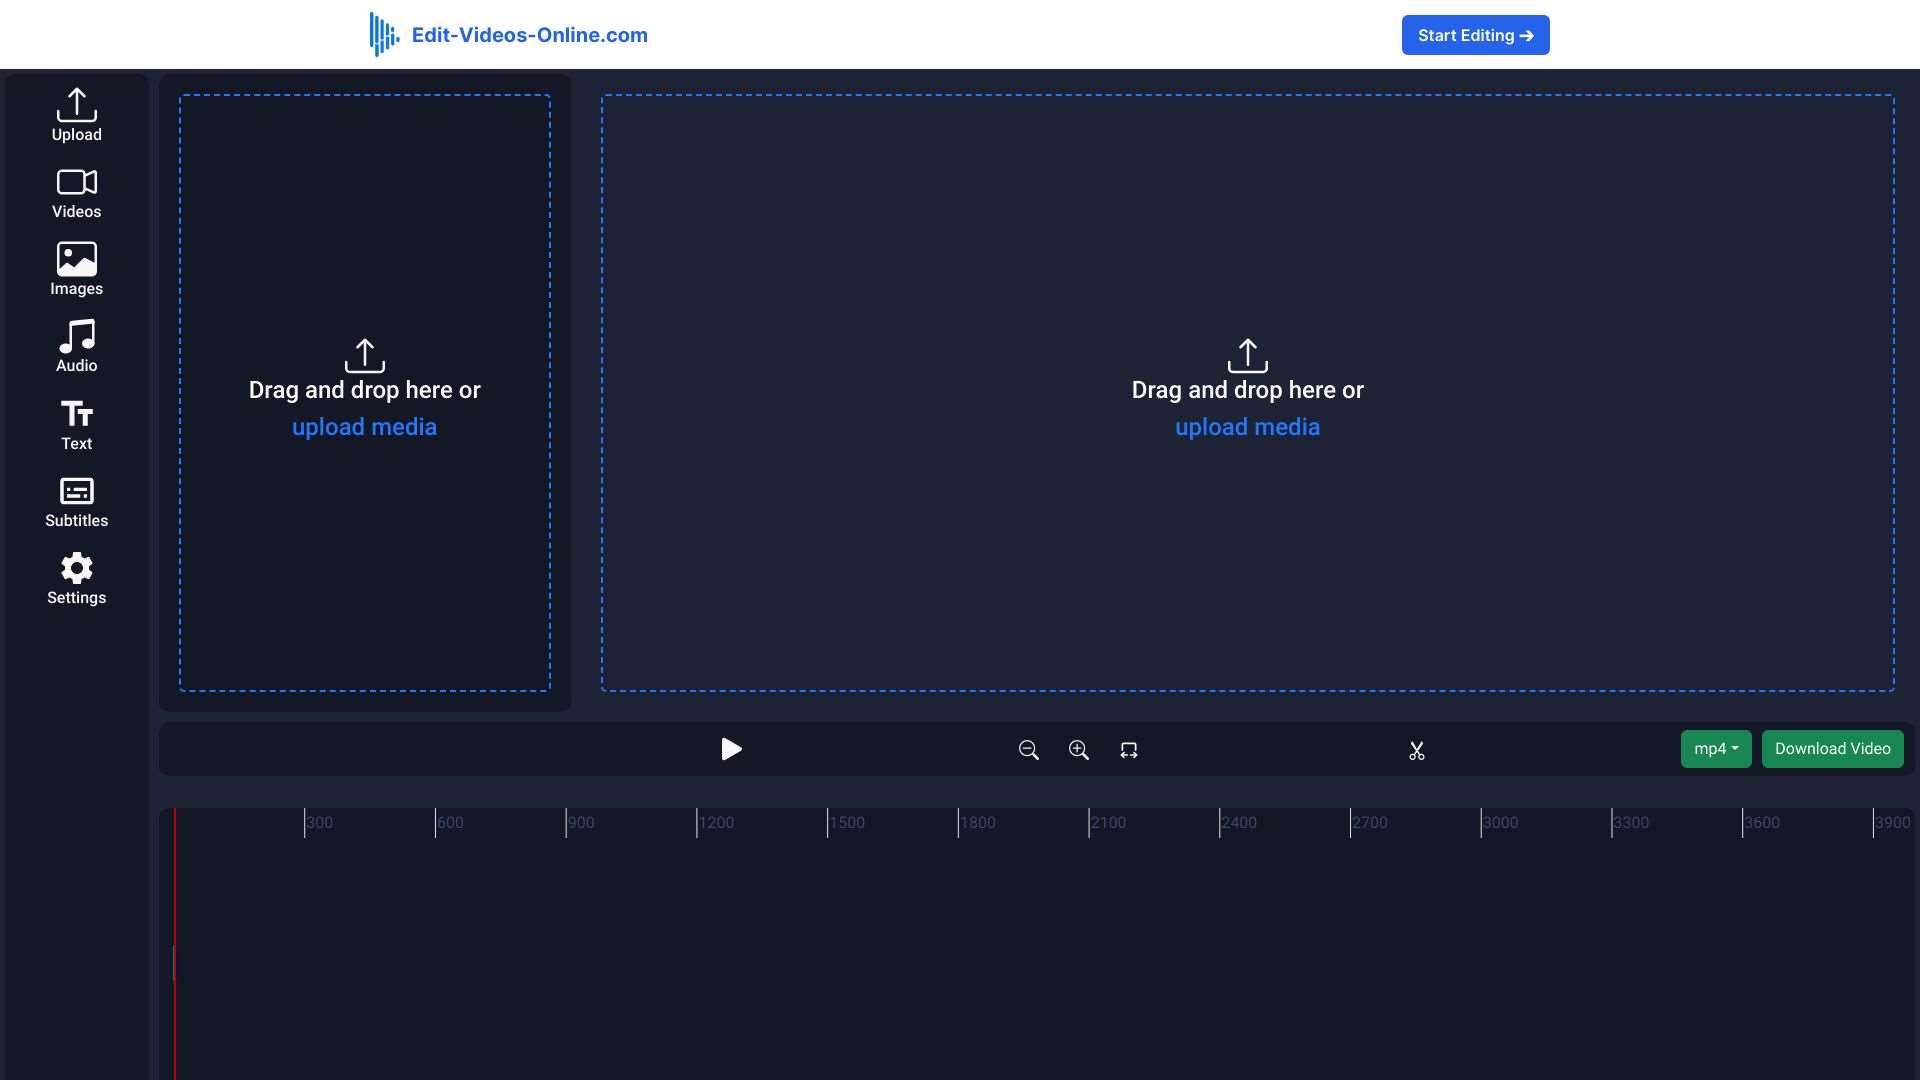This screenshot has height=1080, width=1920.
Task: Open the Audio panel
Action: coord(76,347)
